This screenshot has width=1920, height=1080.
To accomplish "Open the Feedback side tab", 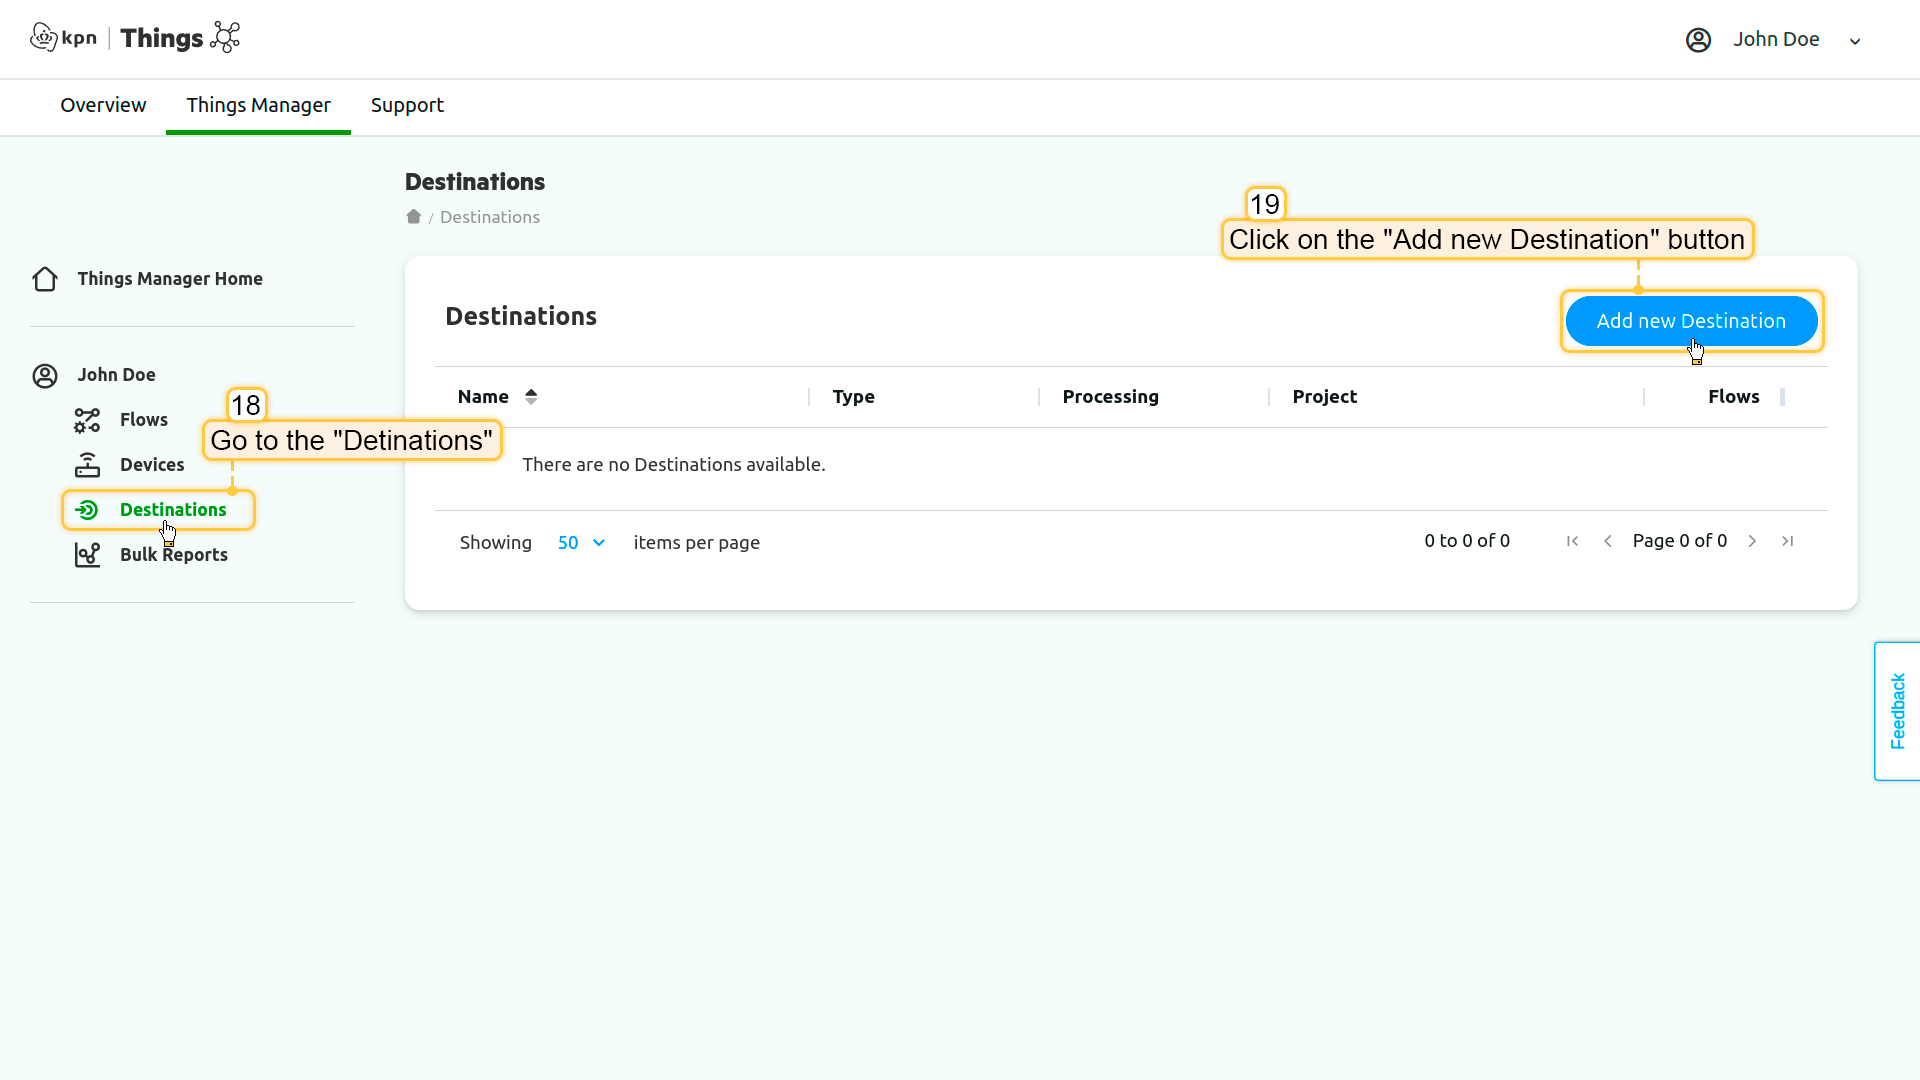I will tap(1897, 711).
